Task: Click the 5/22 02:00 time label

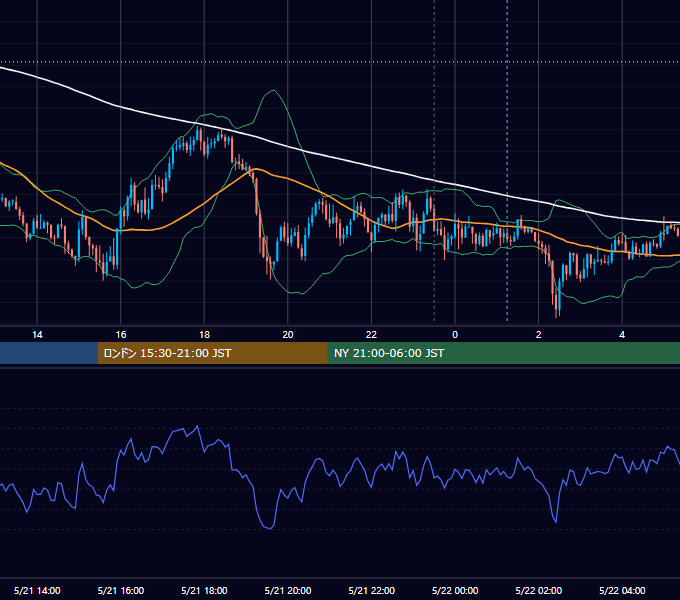Action: [539, 590]
